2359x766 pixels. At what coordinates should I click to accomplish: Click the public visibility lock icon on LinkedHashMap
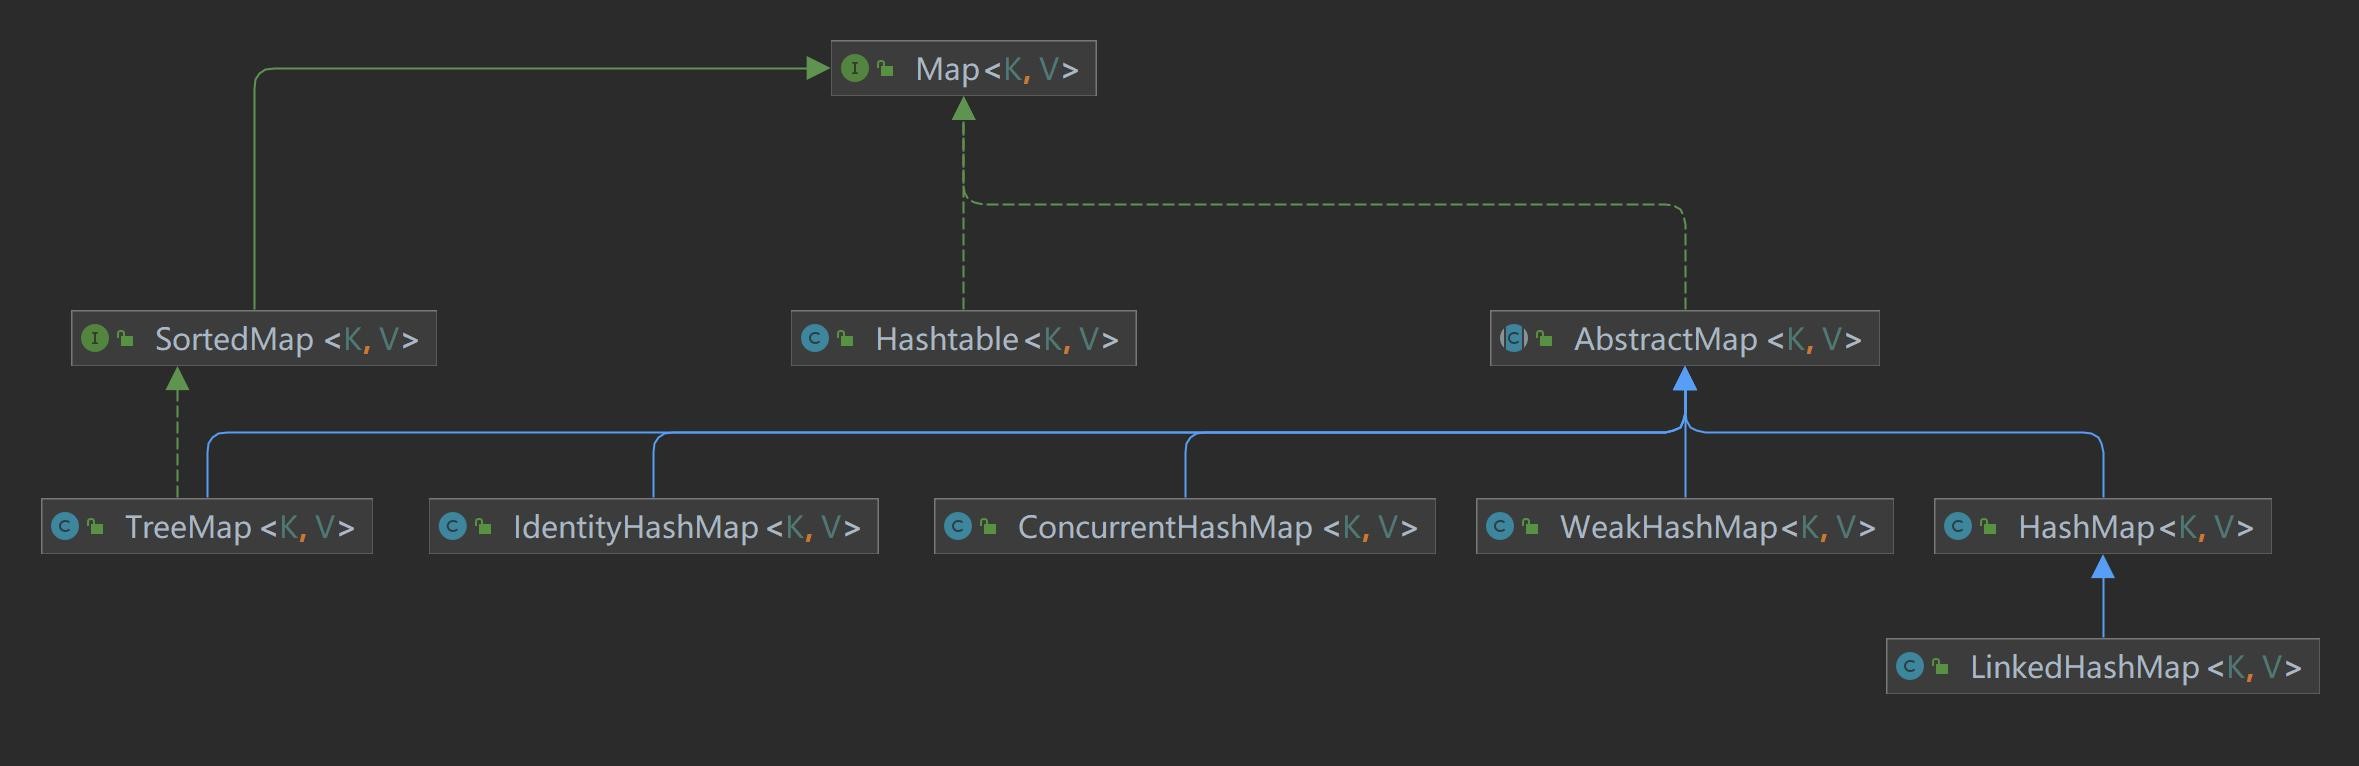pyautogui.click(x=1940, y=666)
